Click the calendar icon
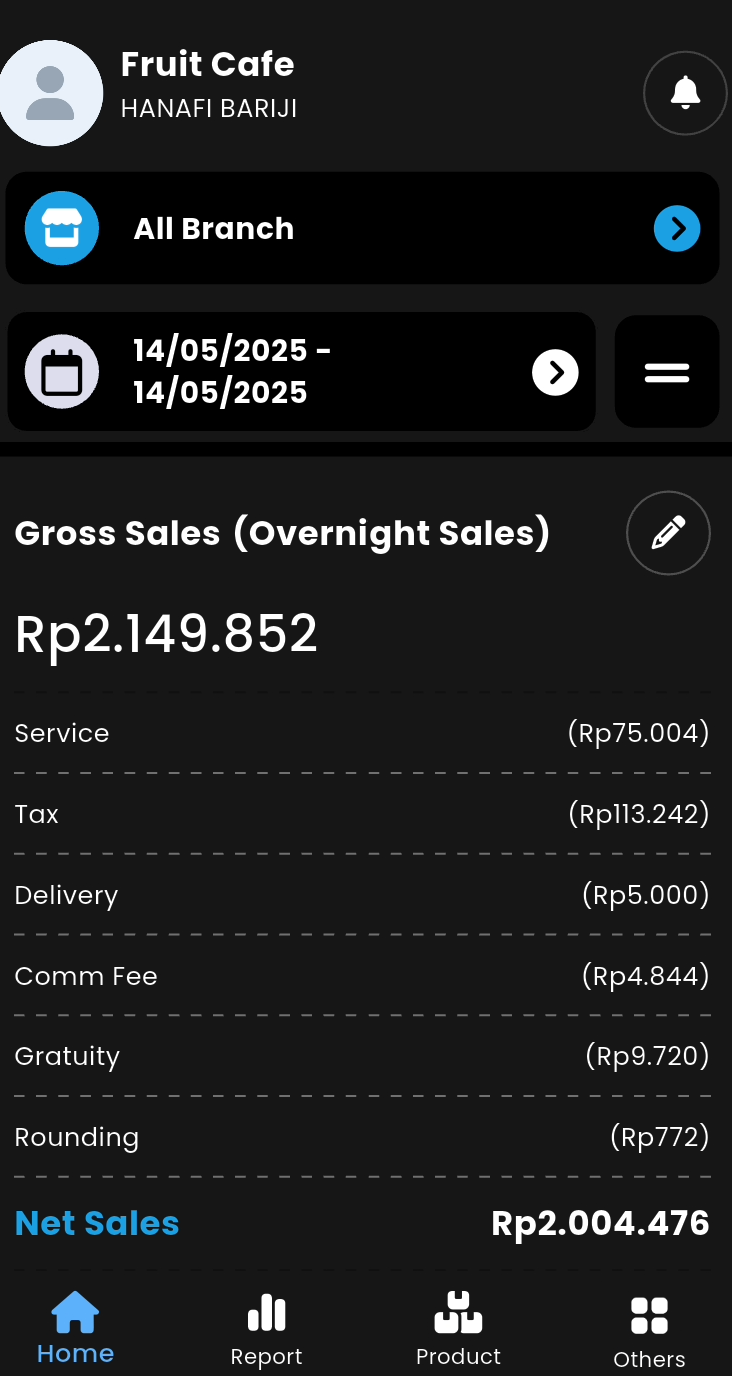This screenshot has height=1376, width=732. tap(62, 372)
